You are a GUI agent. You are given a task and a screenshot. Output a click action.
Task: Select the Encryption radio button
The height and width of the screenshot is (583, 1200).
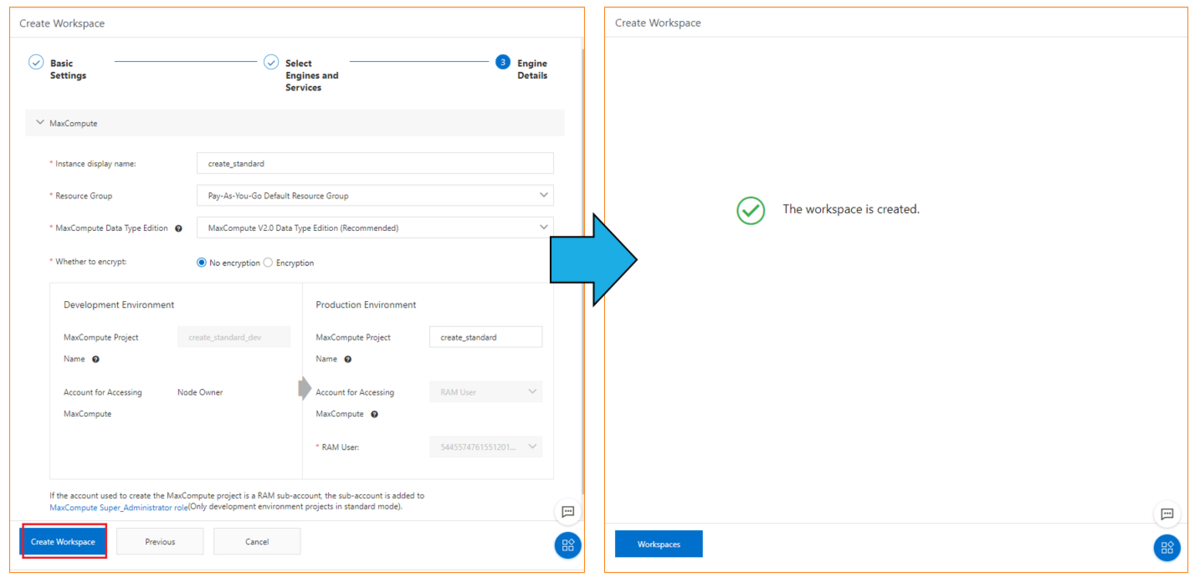(268, 263)
